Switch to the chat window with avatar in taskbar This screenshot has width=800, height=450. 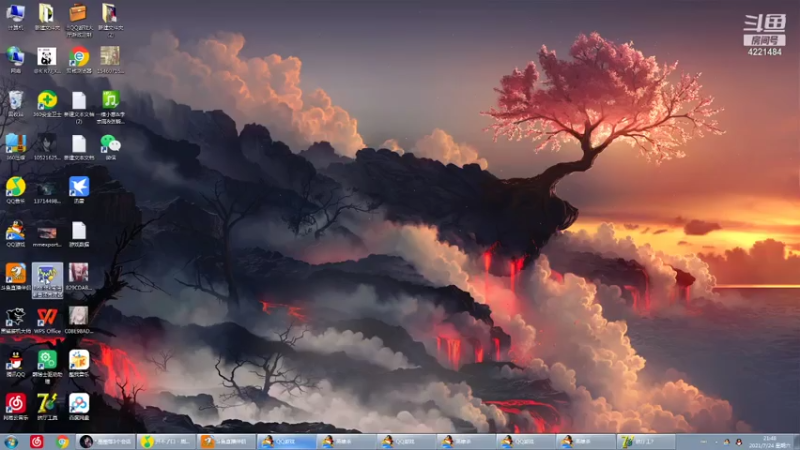pyautogui.click(x=106, y=442)
